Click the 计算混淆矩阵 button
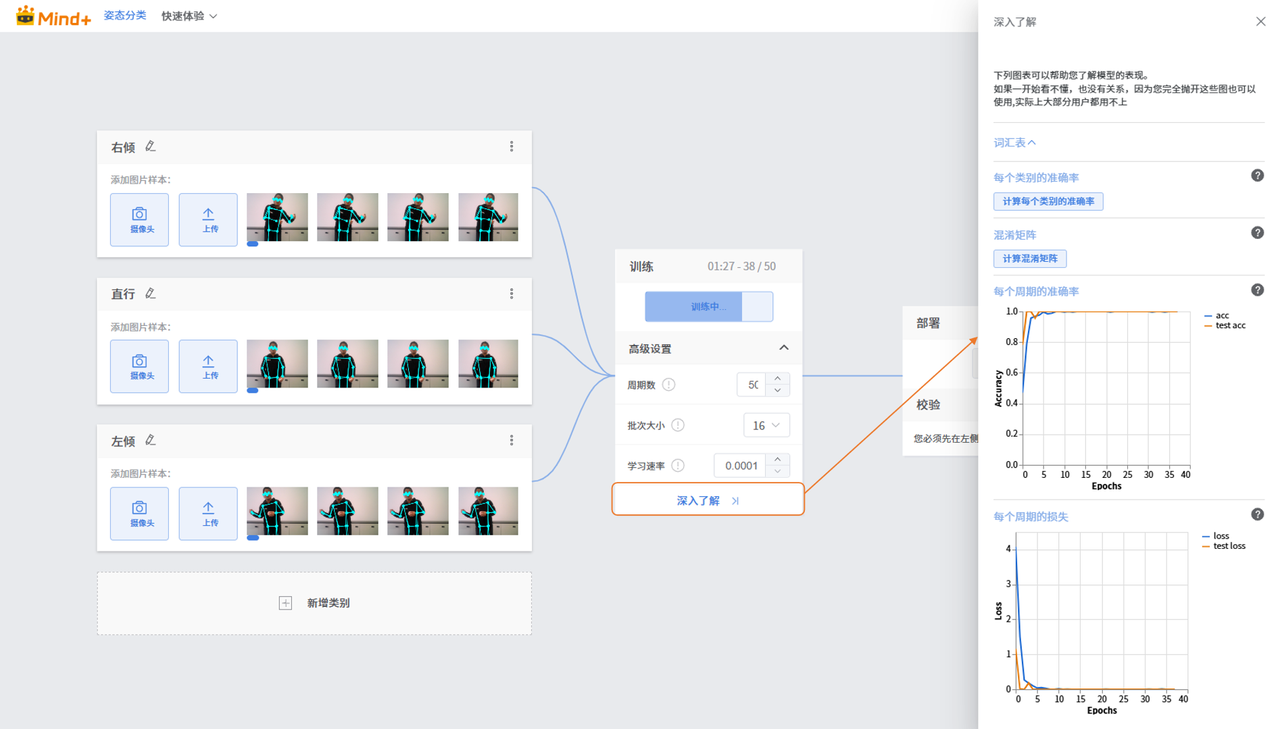This screenshot has width=1280, height=729. point(1030,259)
